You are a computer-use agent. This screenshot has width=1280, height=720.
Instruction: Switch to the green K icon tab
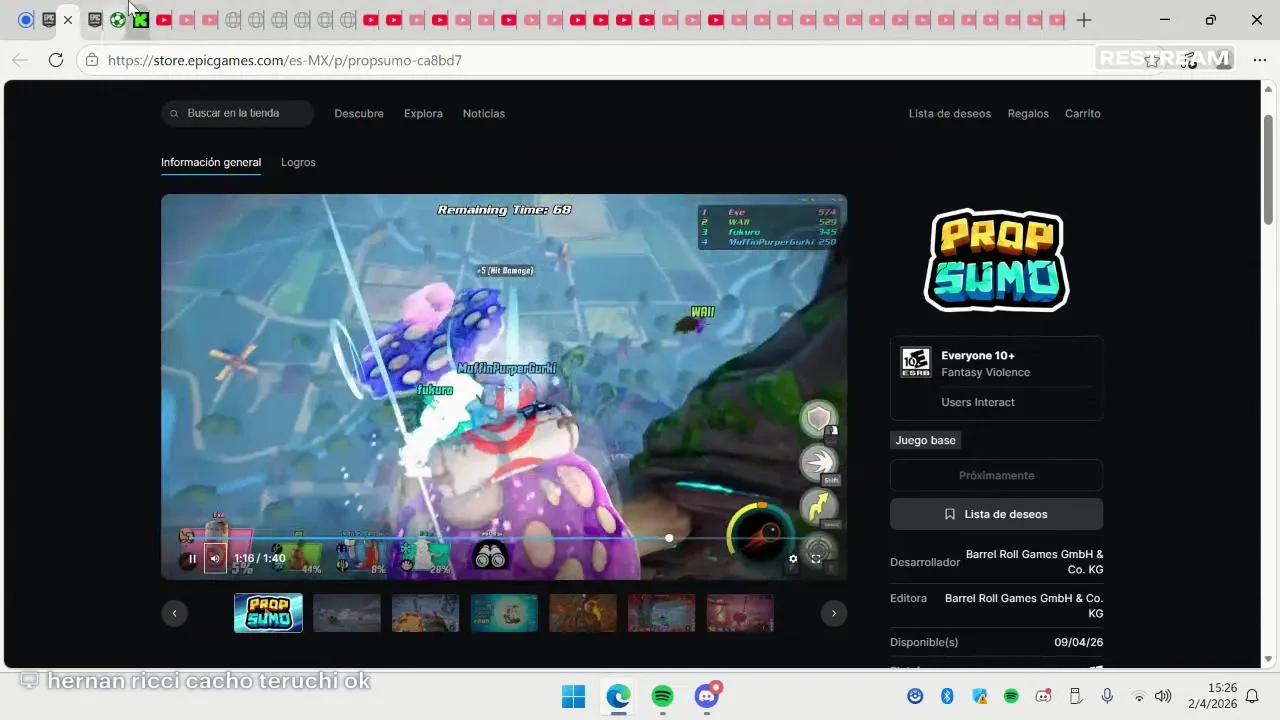(141, 19)
